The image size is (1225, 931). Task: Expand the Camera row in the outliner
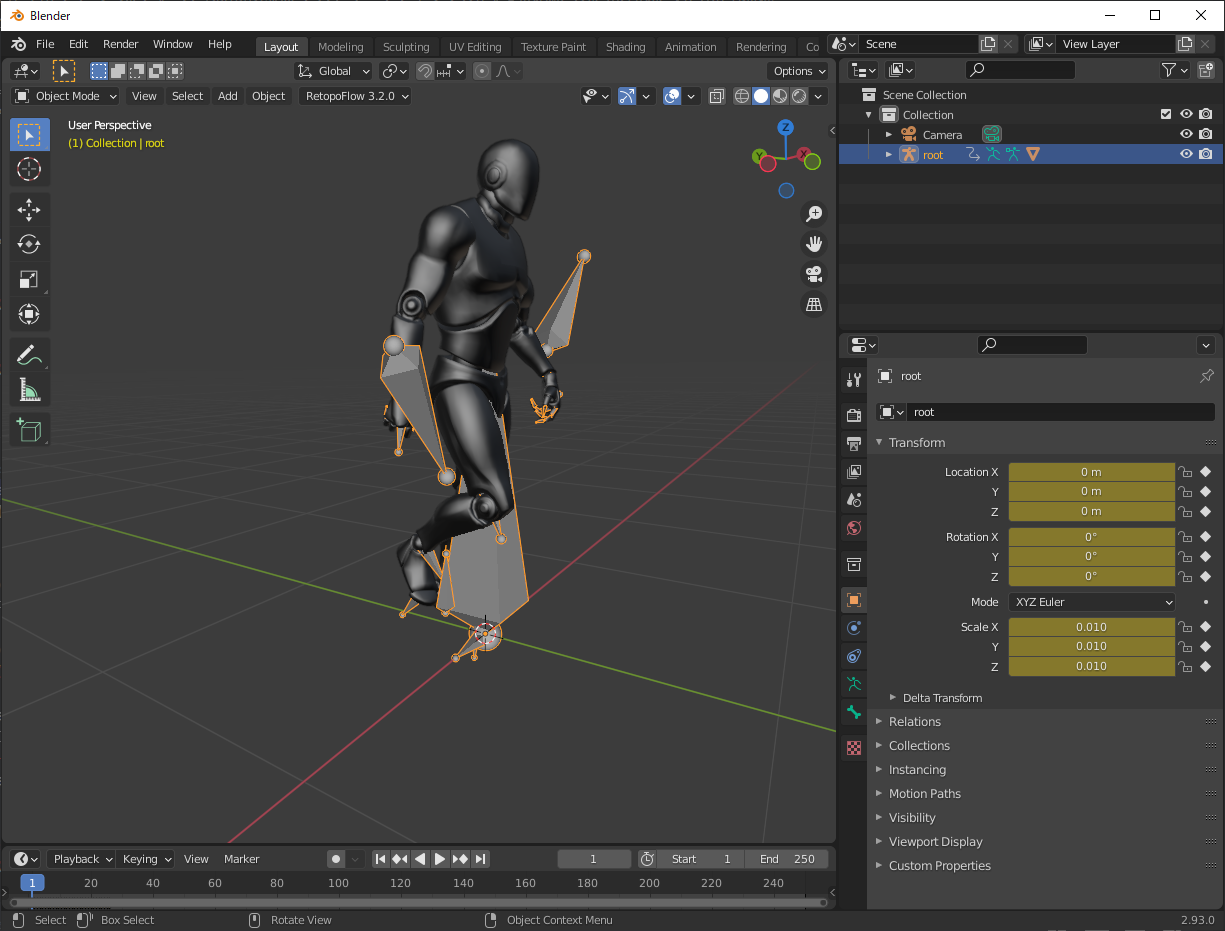(x=888, y=135)
